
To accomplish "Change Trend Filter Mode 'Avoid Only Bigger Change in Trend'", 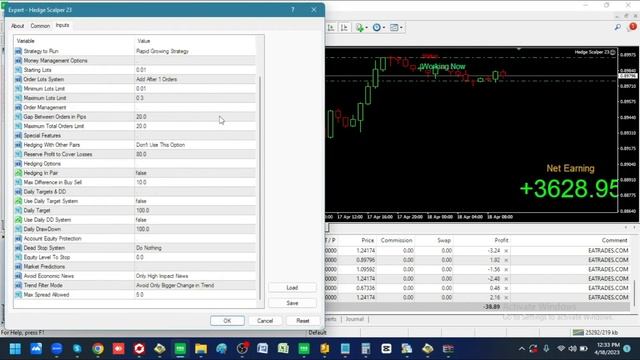I will 195,285.
